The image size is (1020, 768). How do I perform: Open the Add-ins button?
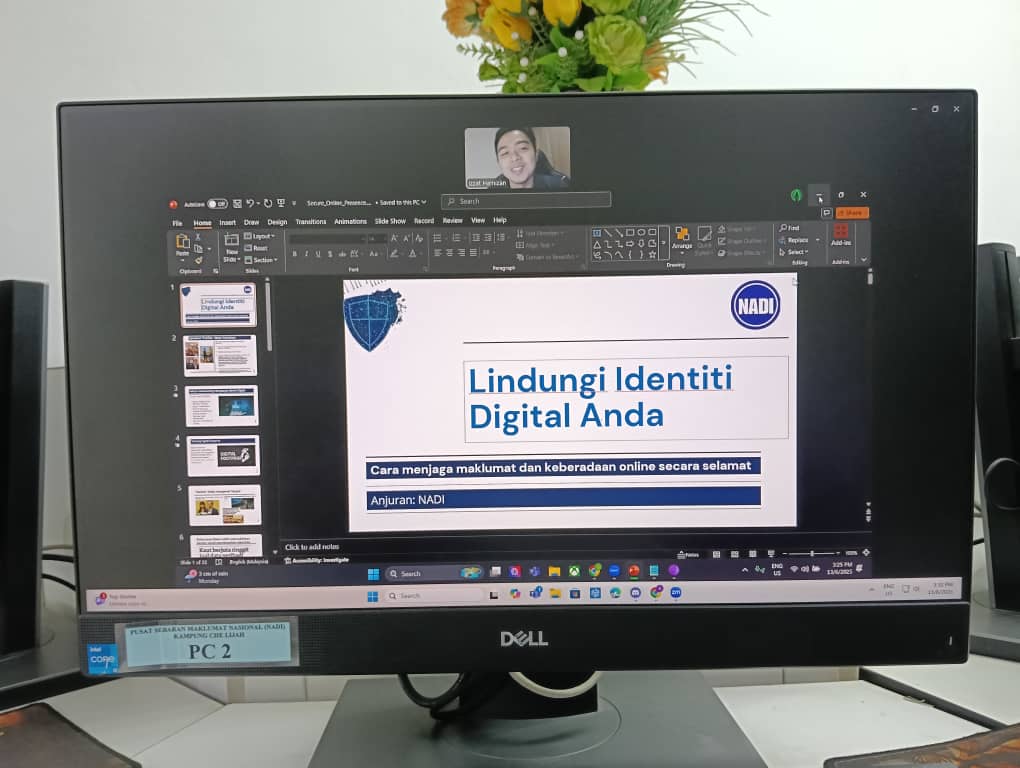840,235
